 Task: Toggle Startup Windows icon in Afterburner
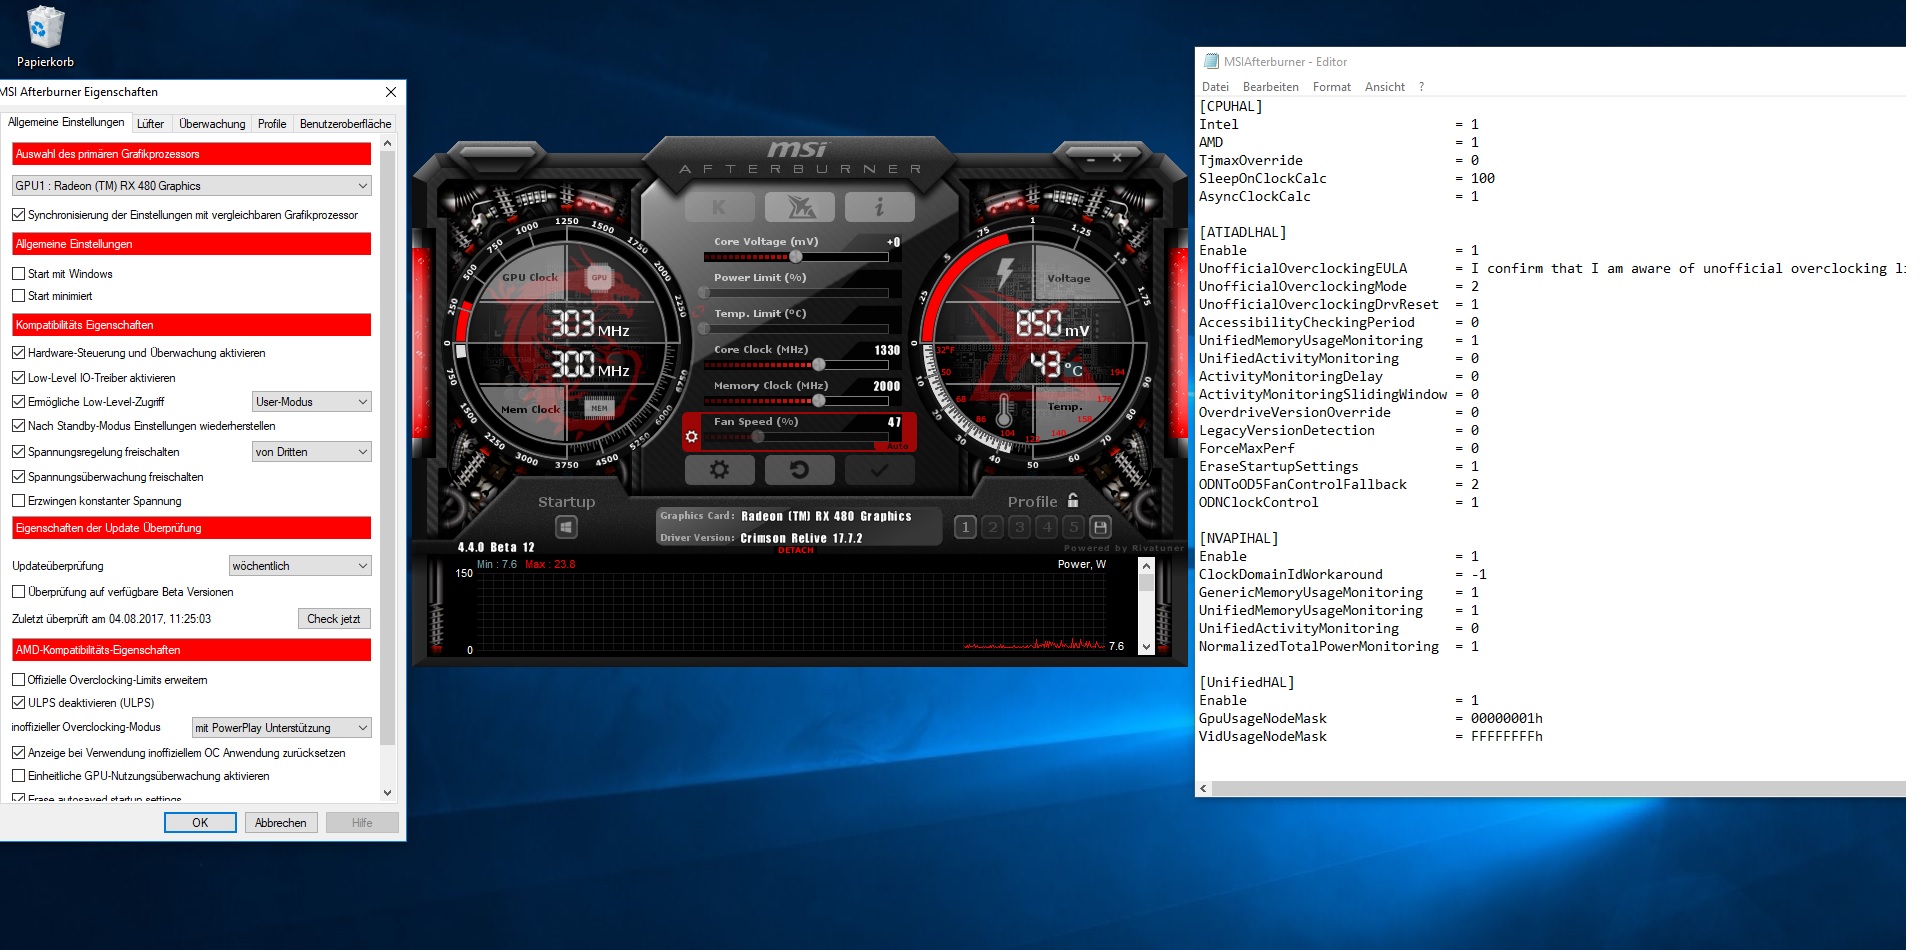(566, 527)
